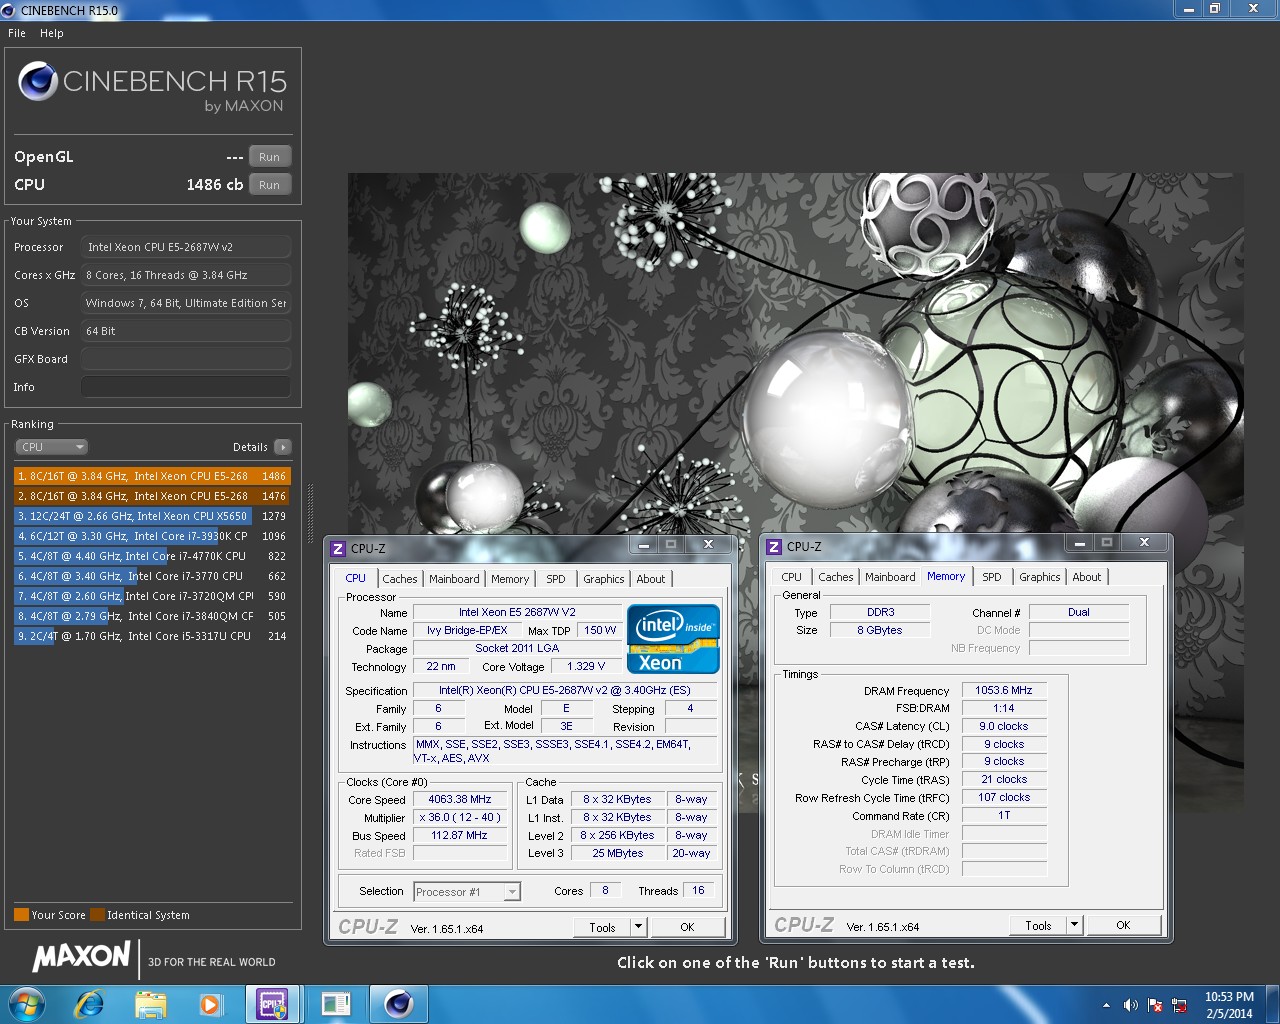Click the Intel Xeon inside logo
This screenshot has width=1280, height=1024.
[x=673, y=639]
